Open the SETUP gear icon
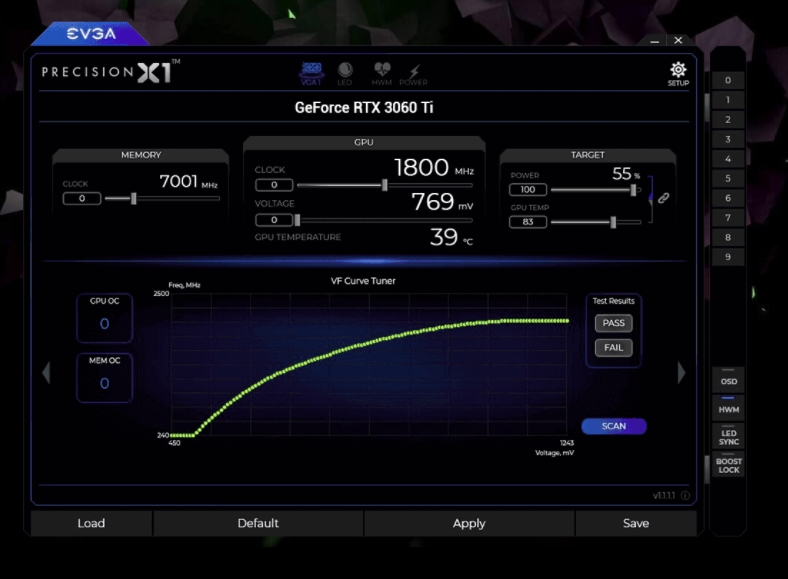Image resolution: width=788 pixels, height=579 pixels. tap(678, 72)
